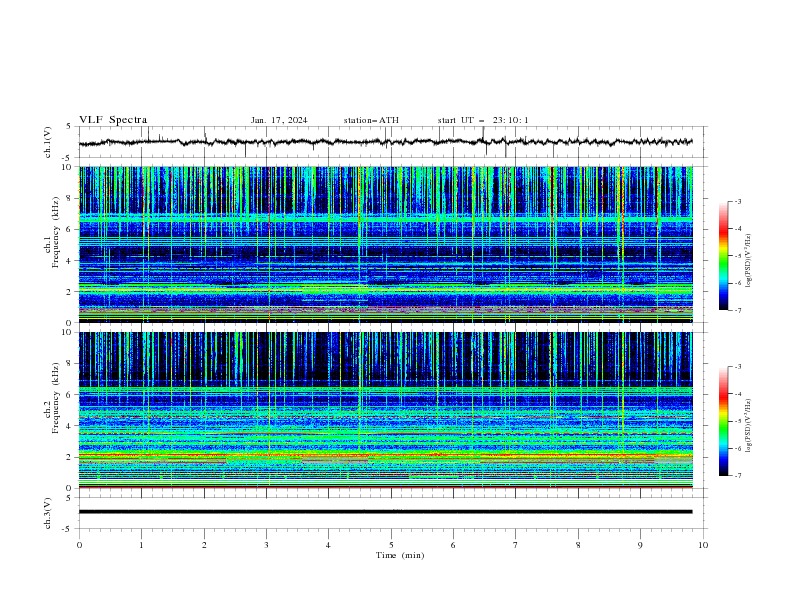The height and width of the screenshot is (612, 792).
Task: Click the "ch.1(V)" waveform axis label
Action: pyautogui.click(x=48, y=142)
